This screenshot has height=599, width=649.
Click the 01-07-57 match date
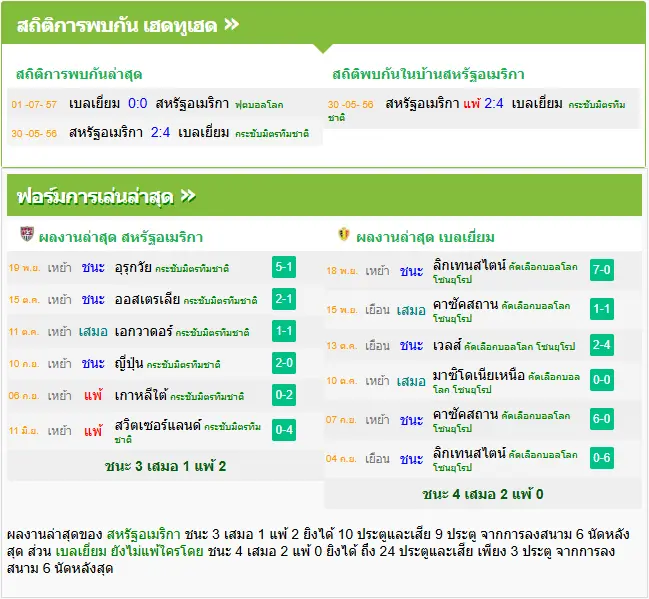tap(34, 104)
